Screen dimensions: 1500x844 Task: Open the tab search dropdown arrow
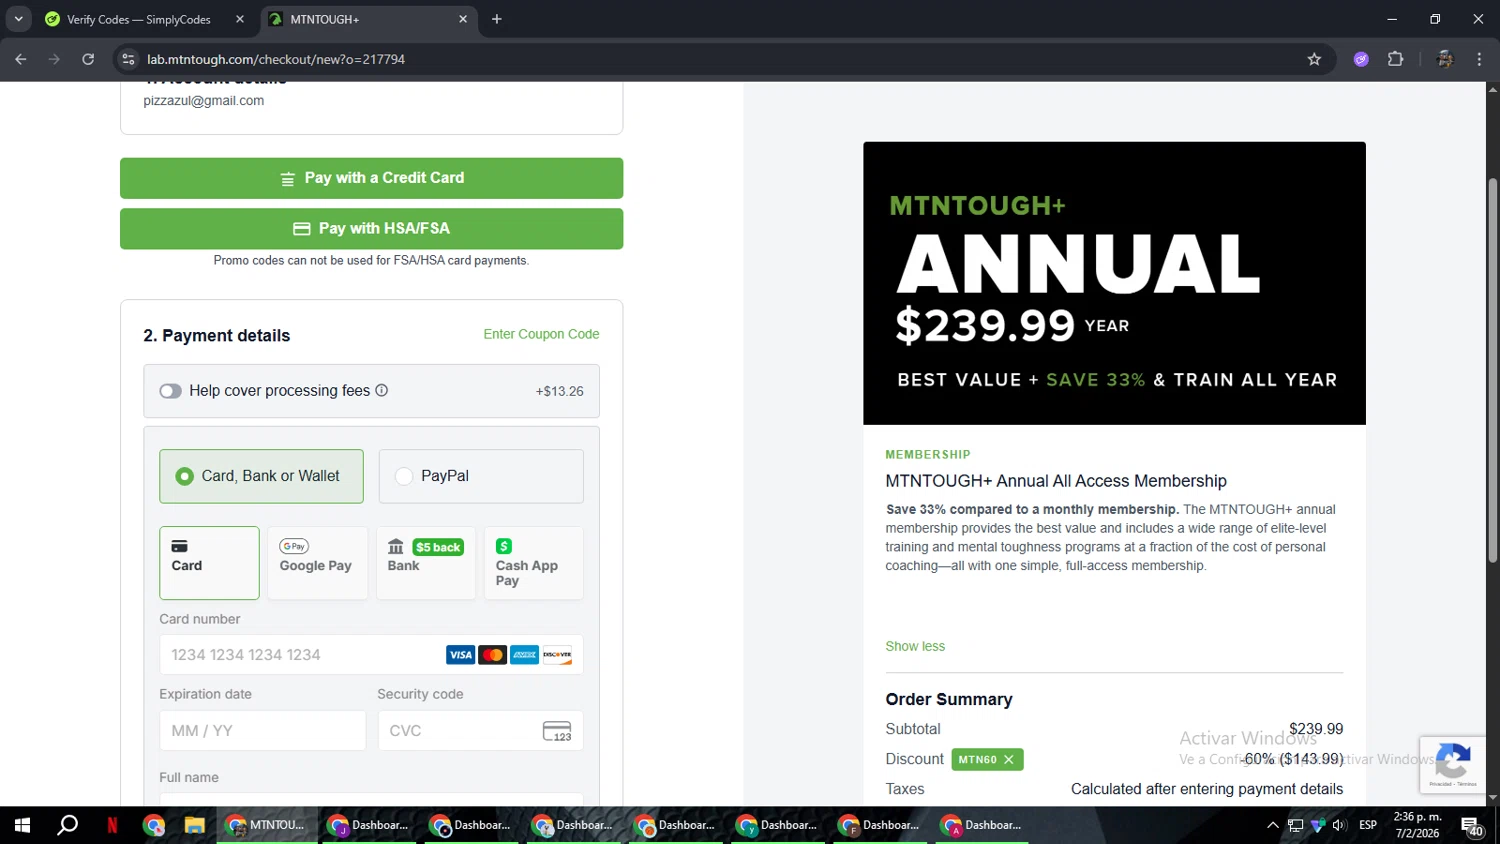pos(18,19)
